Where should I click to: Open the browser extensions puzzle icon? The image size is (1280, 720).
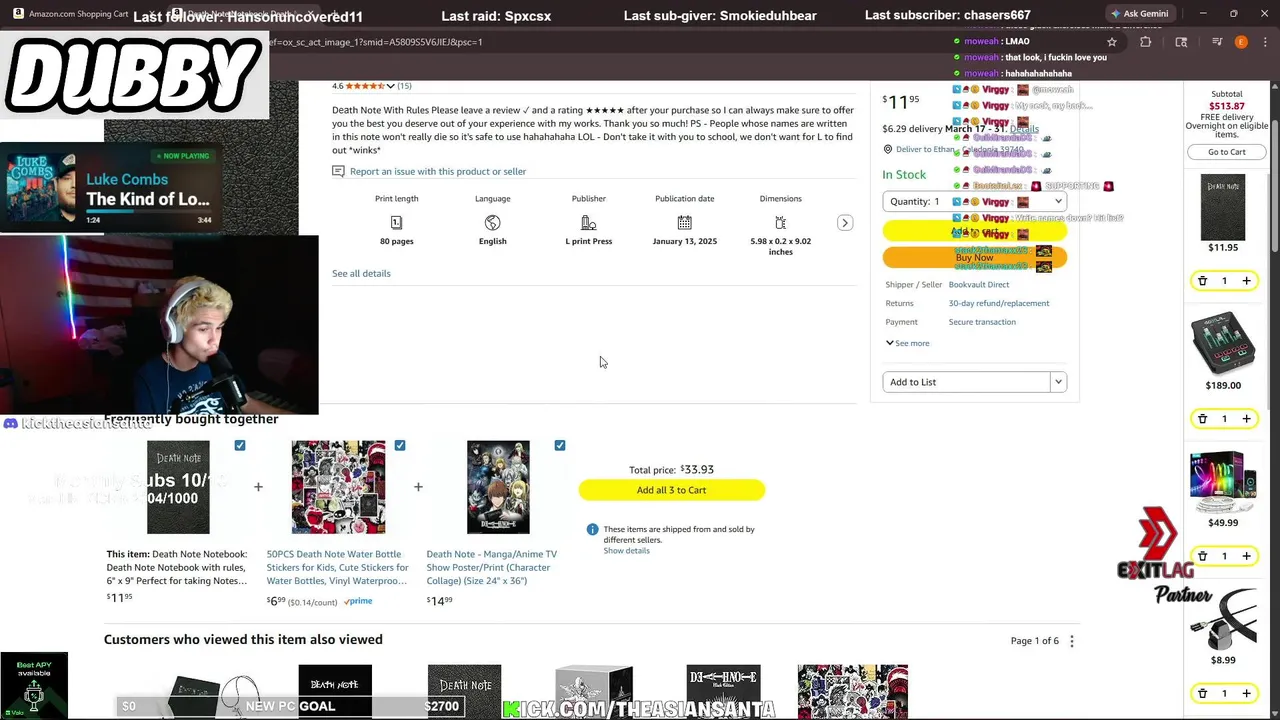[x=1146, y=42]
